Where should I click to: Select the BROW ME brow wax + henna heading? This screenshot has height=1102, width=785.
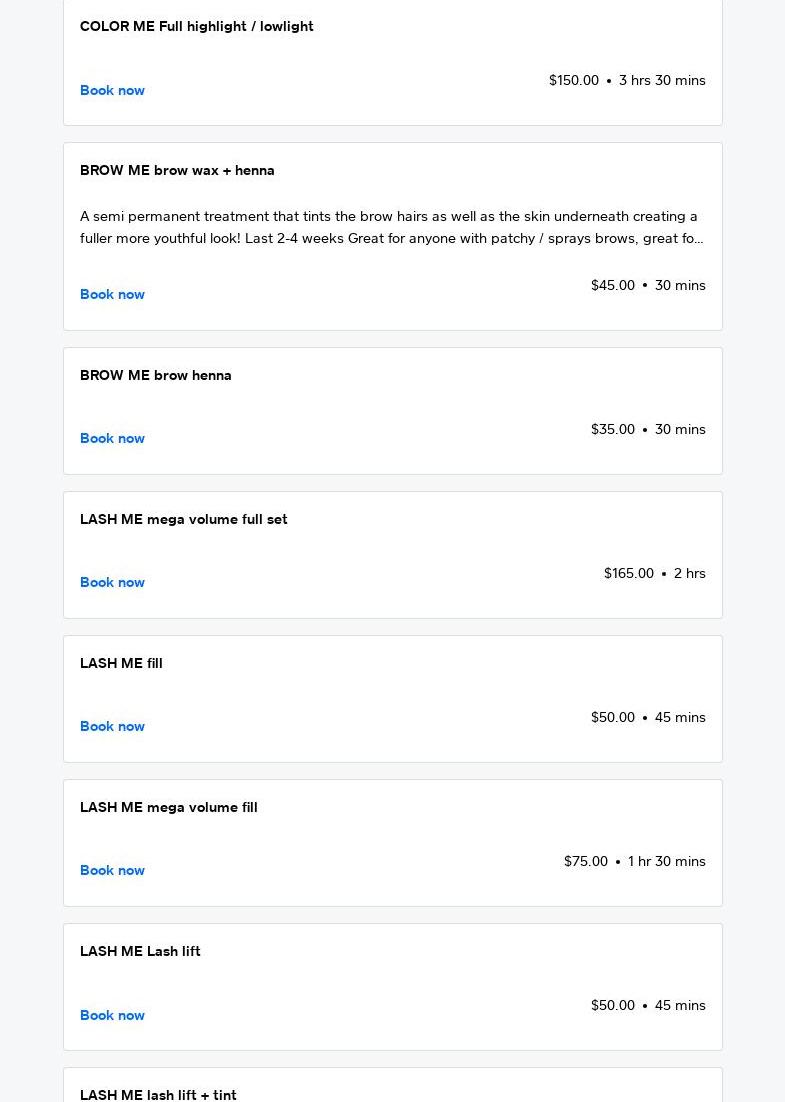[x=177, y=170]
